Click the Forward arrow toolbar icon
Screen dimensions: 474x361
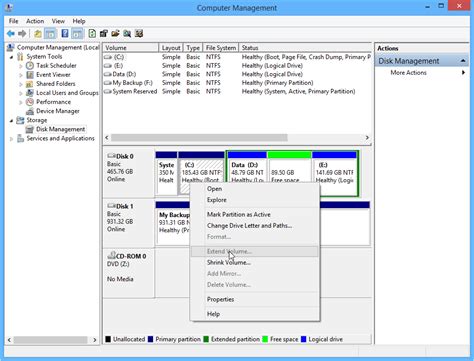point(22,34)
